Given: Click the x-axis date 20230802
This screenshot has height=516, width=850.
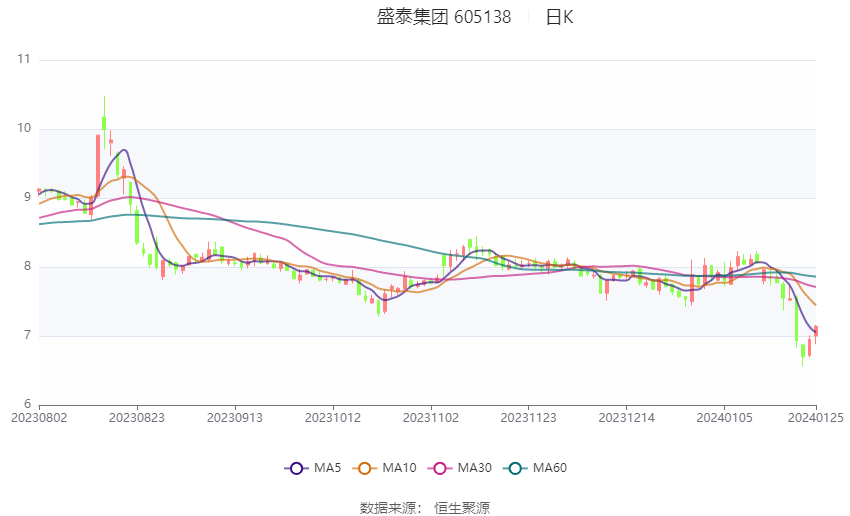Looking at the screenshot, I should (x=39, y=418).
